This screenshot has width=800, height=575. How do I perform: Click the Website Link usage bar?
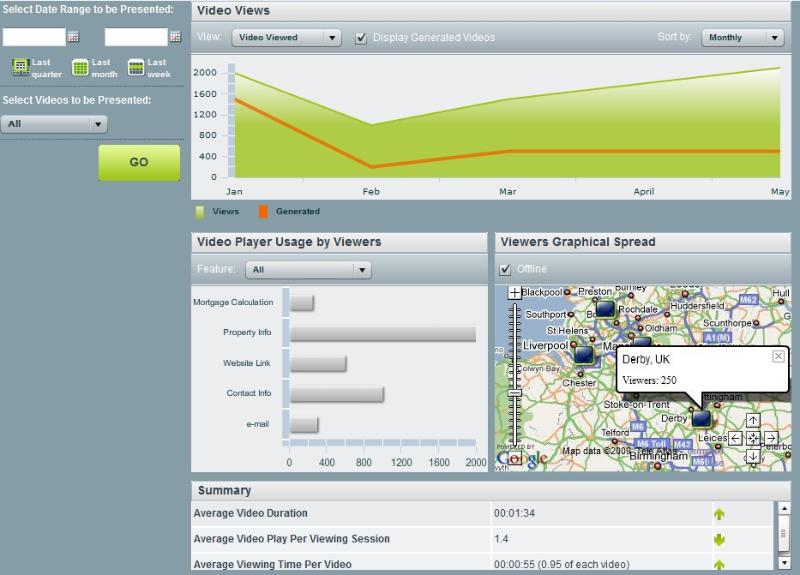click(x=318, y=364)
